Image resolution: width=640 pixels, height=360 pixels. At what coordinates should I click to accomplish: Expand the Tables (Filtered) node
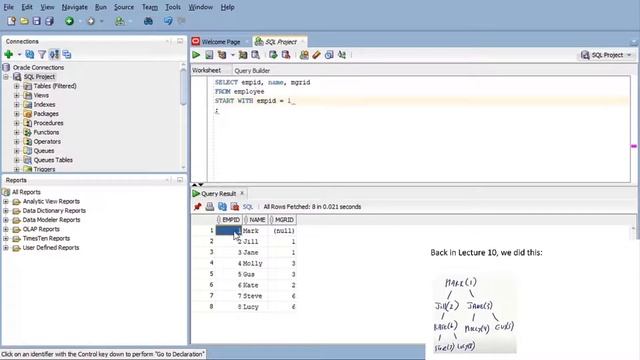(16, 86)
